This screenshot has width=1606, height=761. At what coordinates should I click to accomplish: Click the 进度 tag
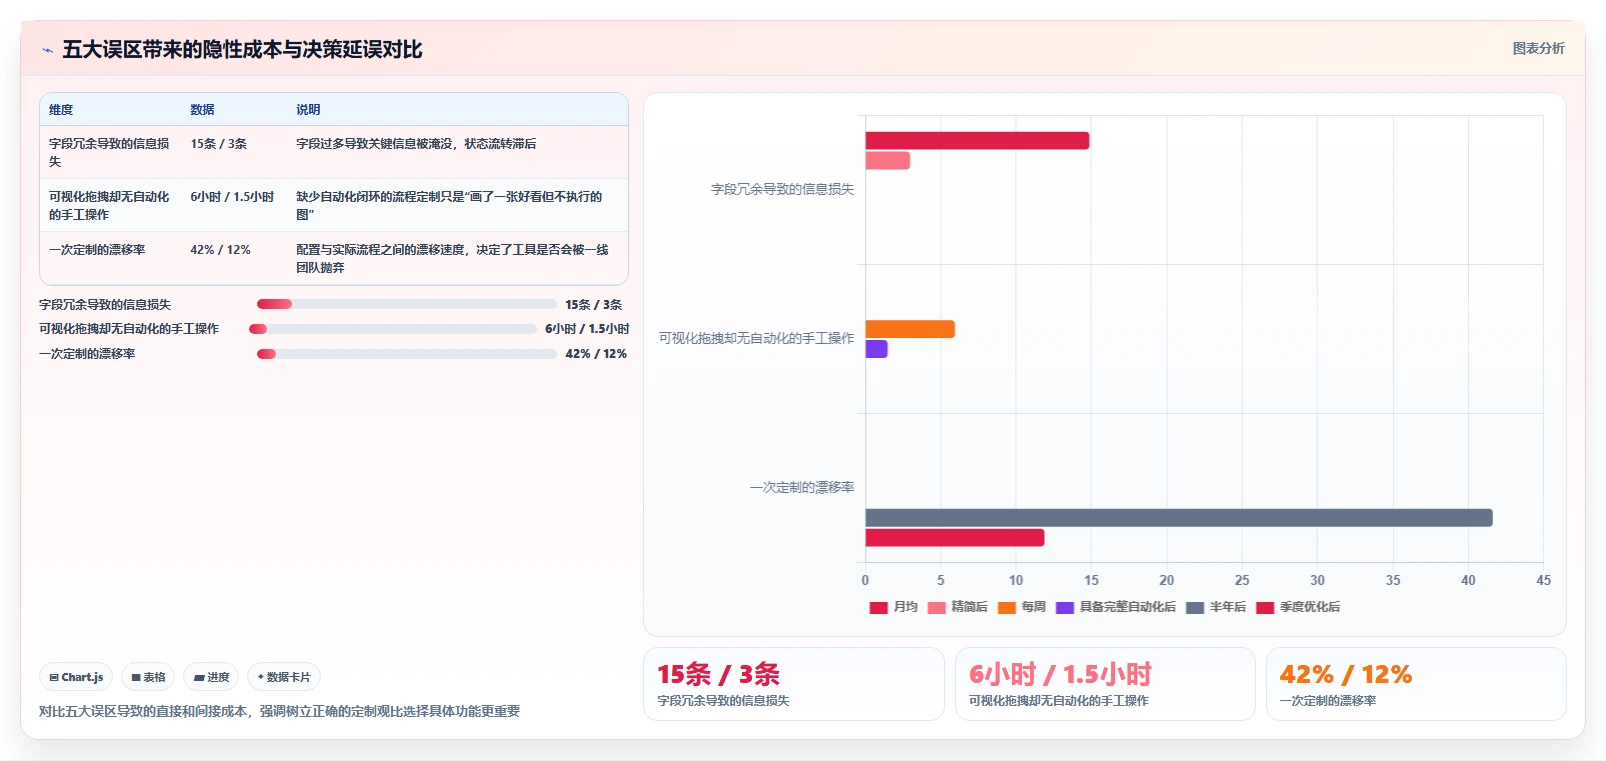pos(211,677)
